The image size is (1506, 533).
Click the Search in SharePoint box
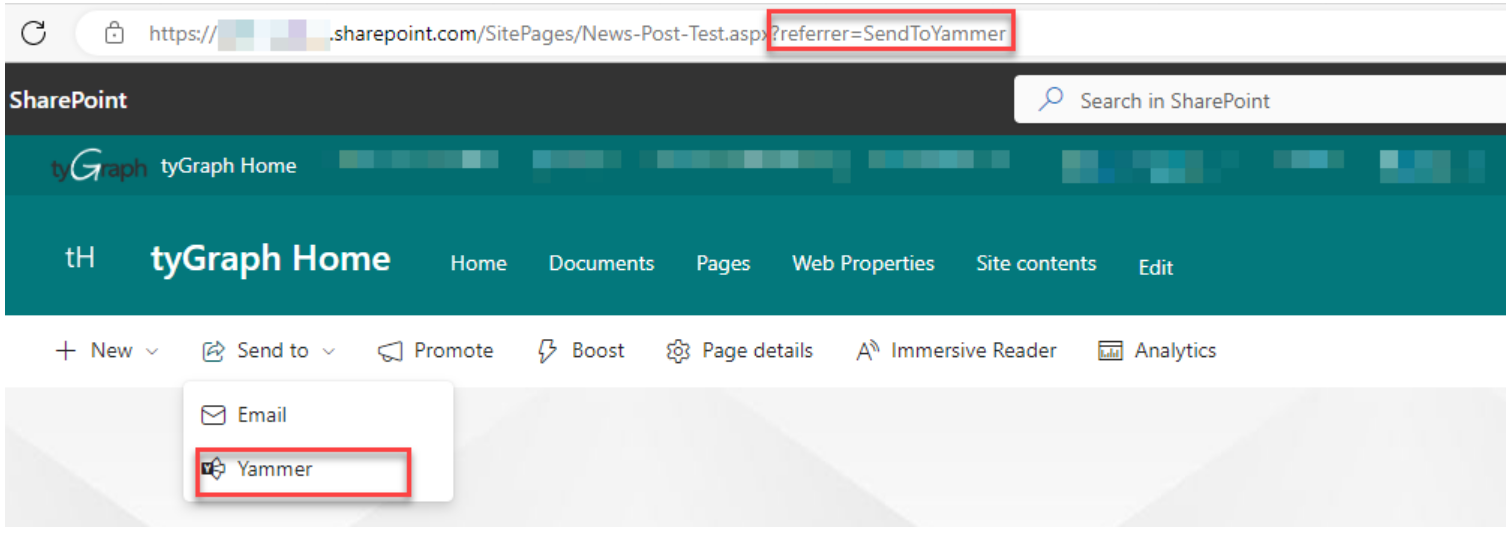(1260, 100)
